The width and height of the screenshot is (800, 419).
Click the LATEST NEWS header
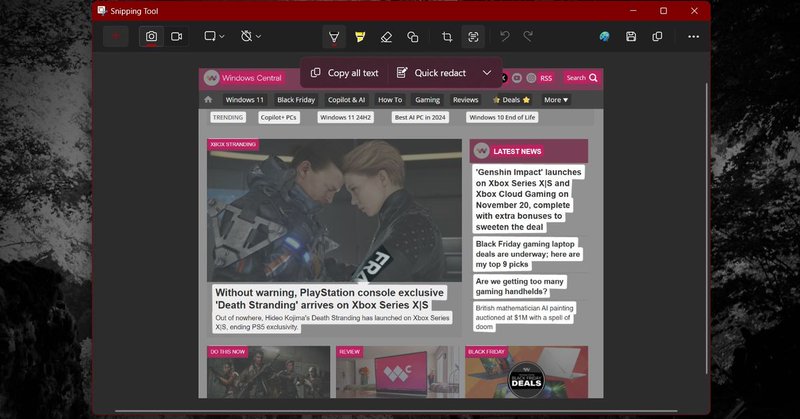[529, 151]
